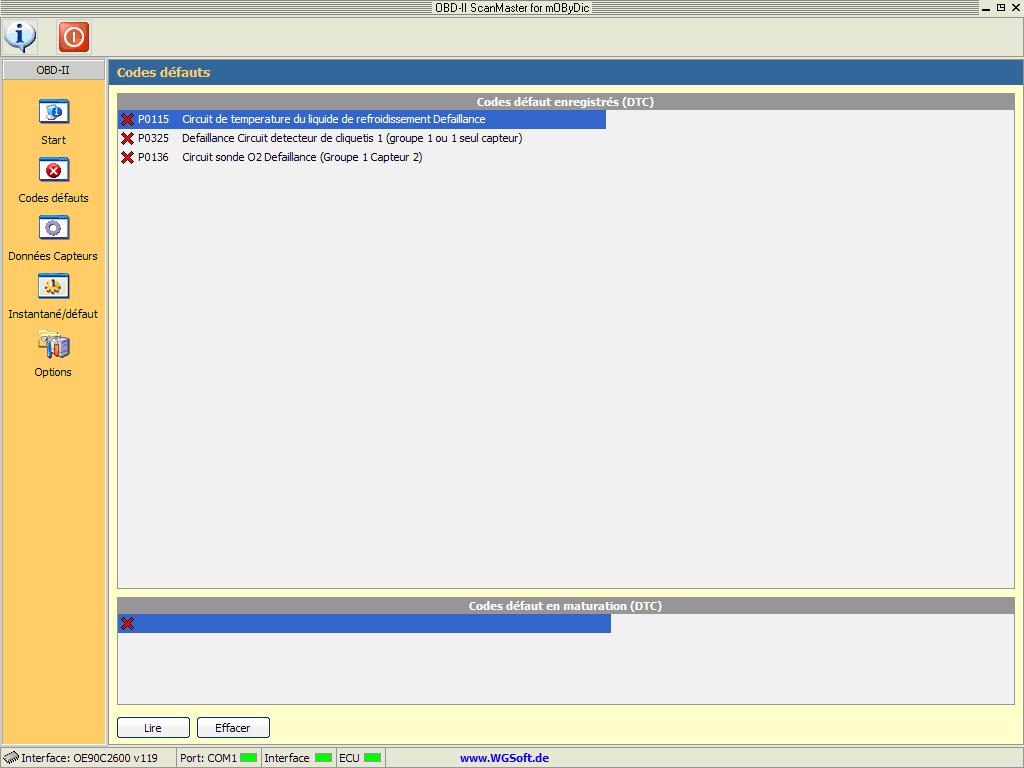Click the Codes défaut enregistrés header
Image resolution: width=1024 pixels, height=768 pixels.
click(565, 102)
